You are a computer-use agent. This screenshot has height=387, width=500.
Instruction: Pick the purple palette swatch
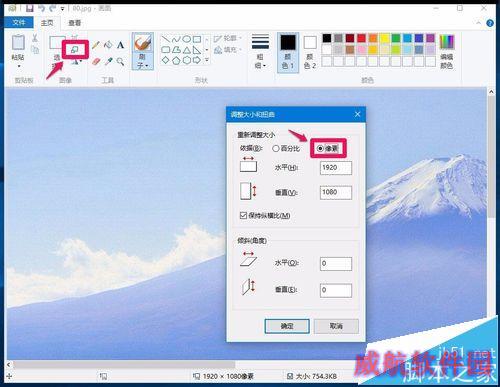pyautogui.click(x=430, y=38)
